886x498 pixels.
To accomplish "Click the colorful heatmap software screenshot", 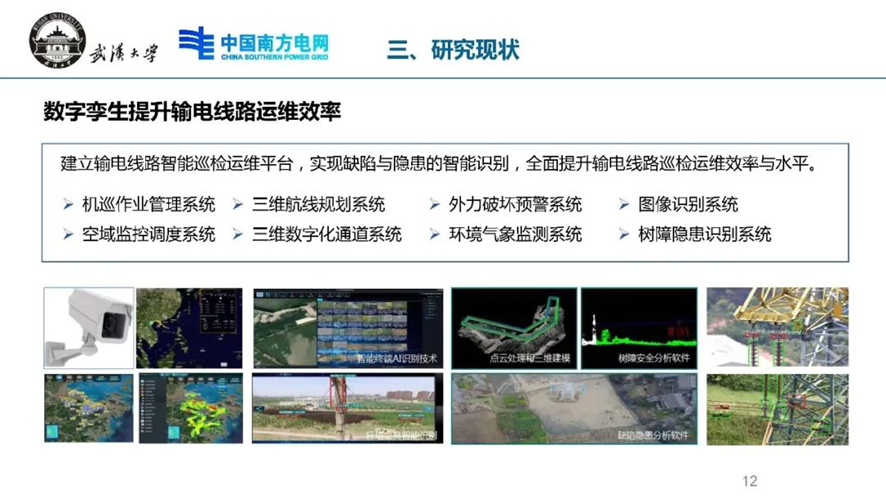I will click(190, 408).
